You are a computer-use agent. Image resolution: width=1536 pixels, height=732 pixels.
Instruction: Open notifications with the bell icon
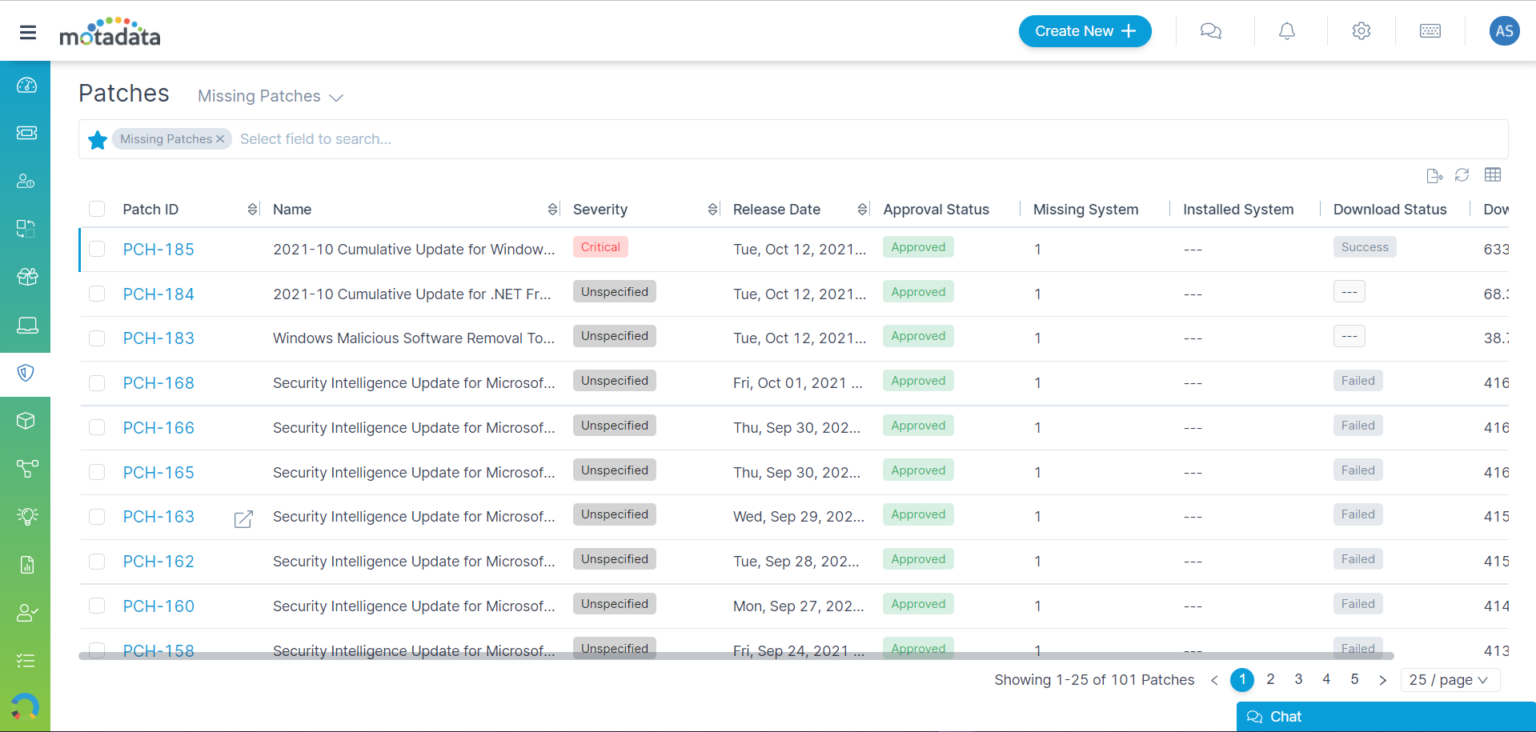tap(1287, 30)
